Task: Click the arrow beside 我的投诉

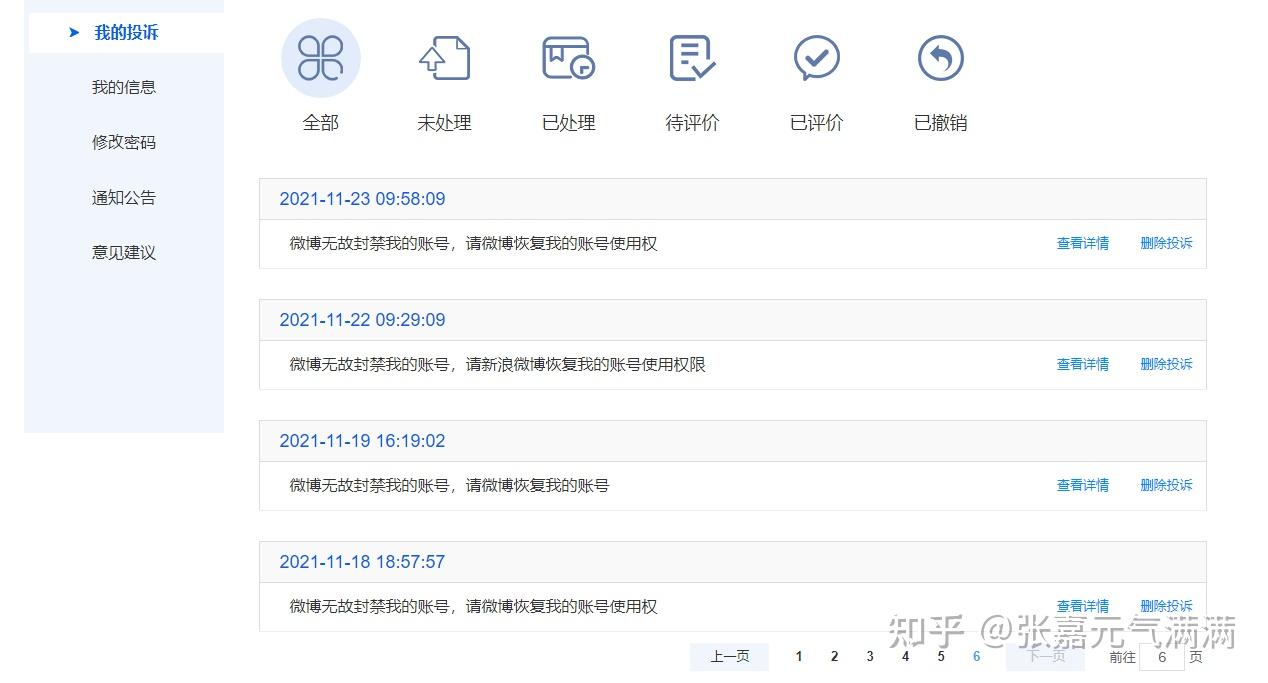Action: pyautogui.click(x=74, y=32)
